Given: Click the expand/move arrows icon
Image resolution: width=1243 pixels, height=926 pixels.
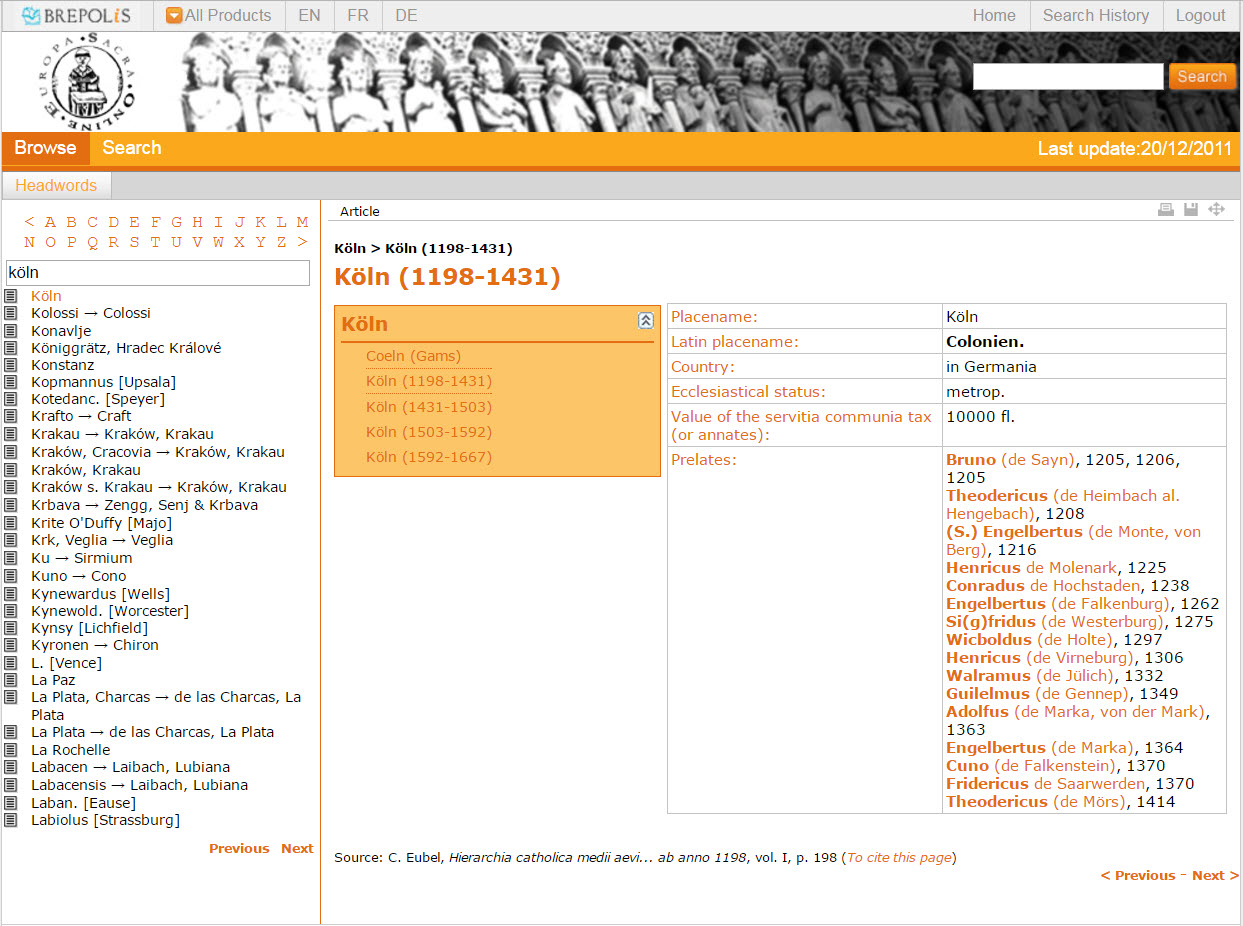Looking at the screenshot, I should pos(1216,210).
